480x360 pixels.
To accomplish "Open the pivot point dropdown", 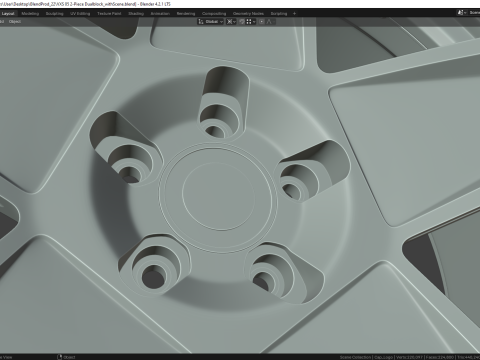I will [231, 22].
